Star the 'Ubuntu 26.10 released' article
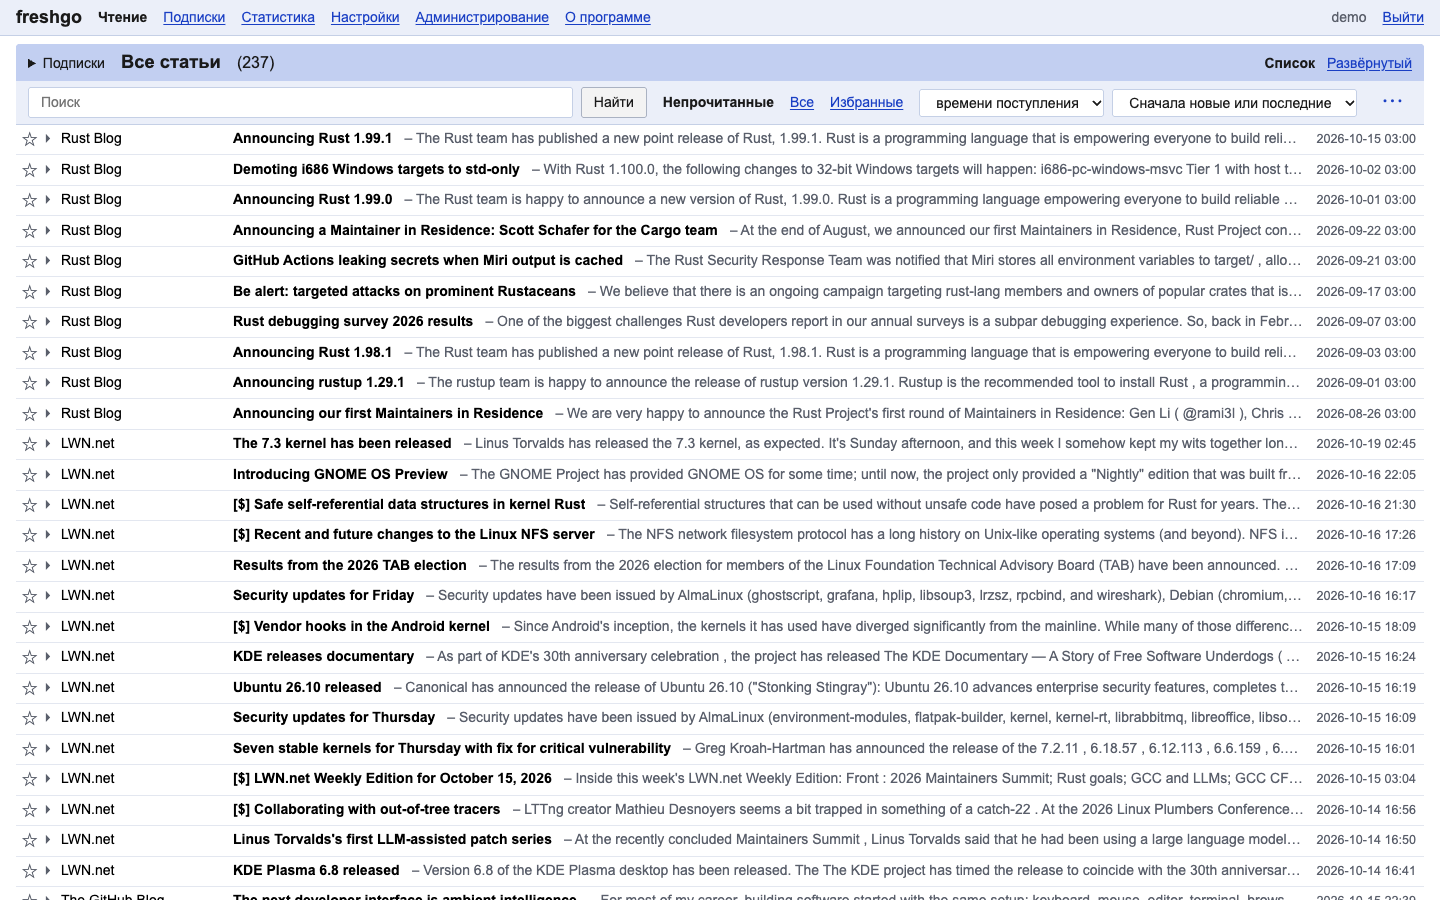This screenshot has height=900, width=1440. click(30, 688)
